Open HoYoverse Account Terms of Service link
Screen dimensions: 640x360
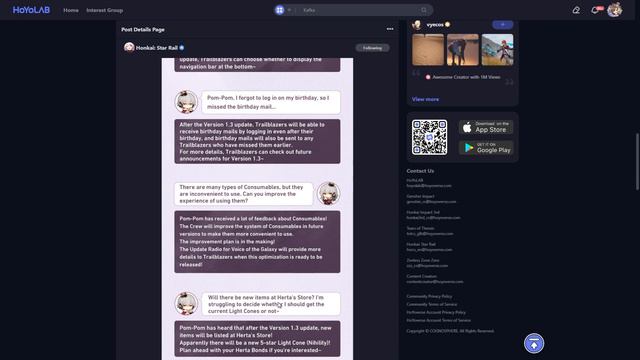click(x=438, y=320)
